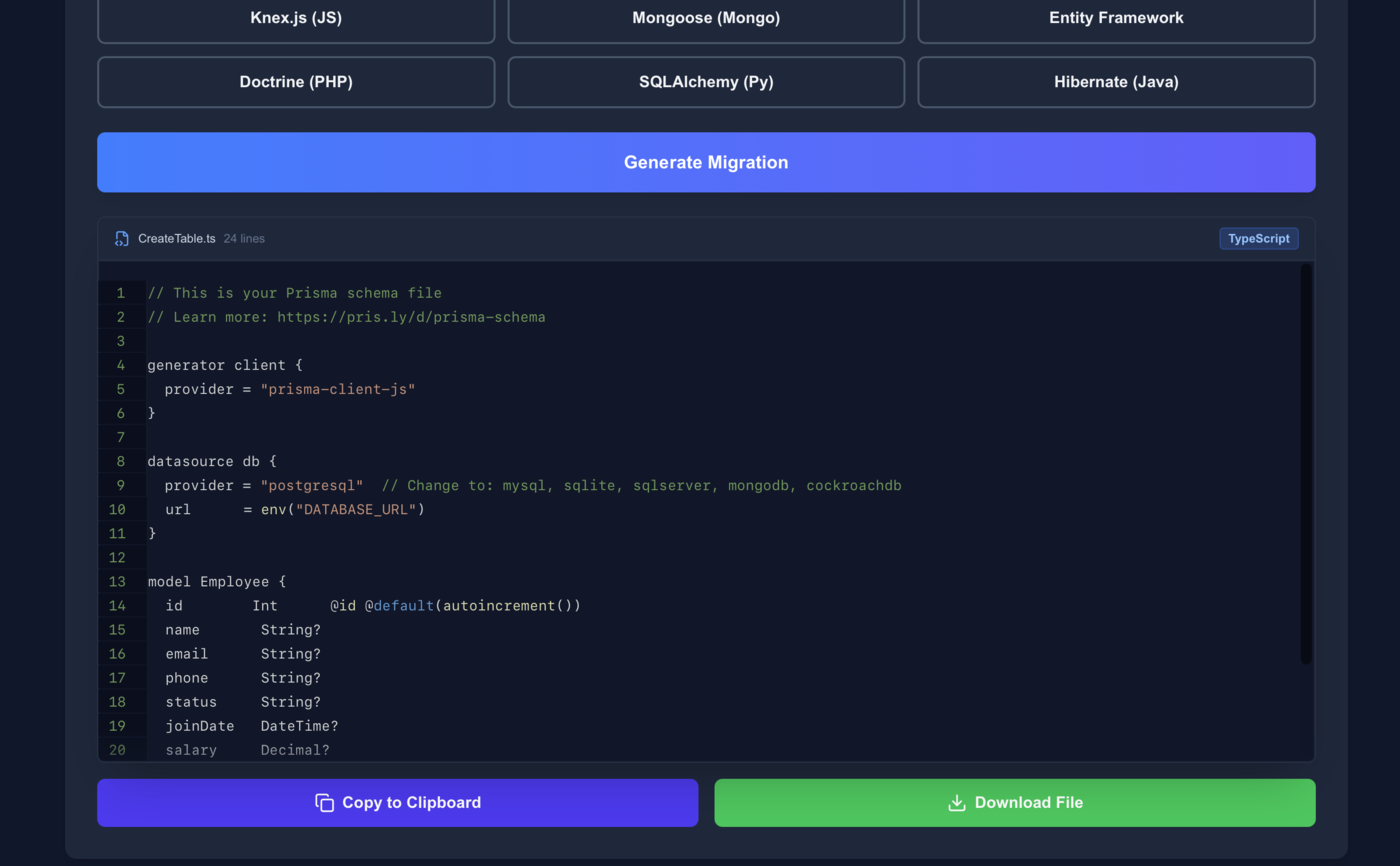Viewport: 1400px width, 866px height.
Task: Click the code panel's vertical scrollbar
Action: [1306, 460]
